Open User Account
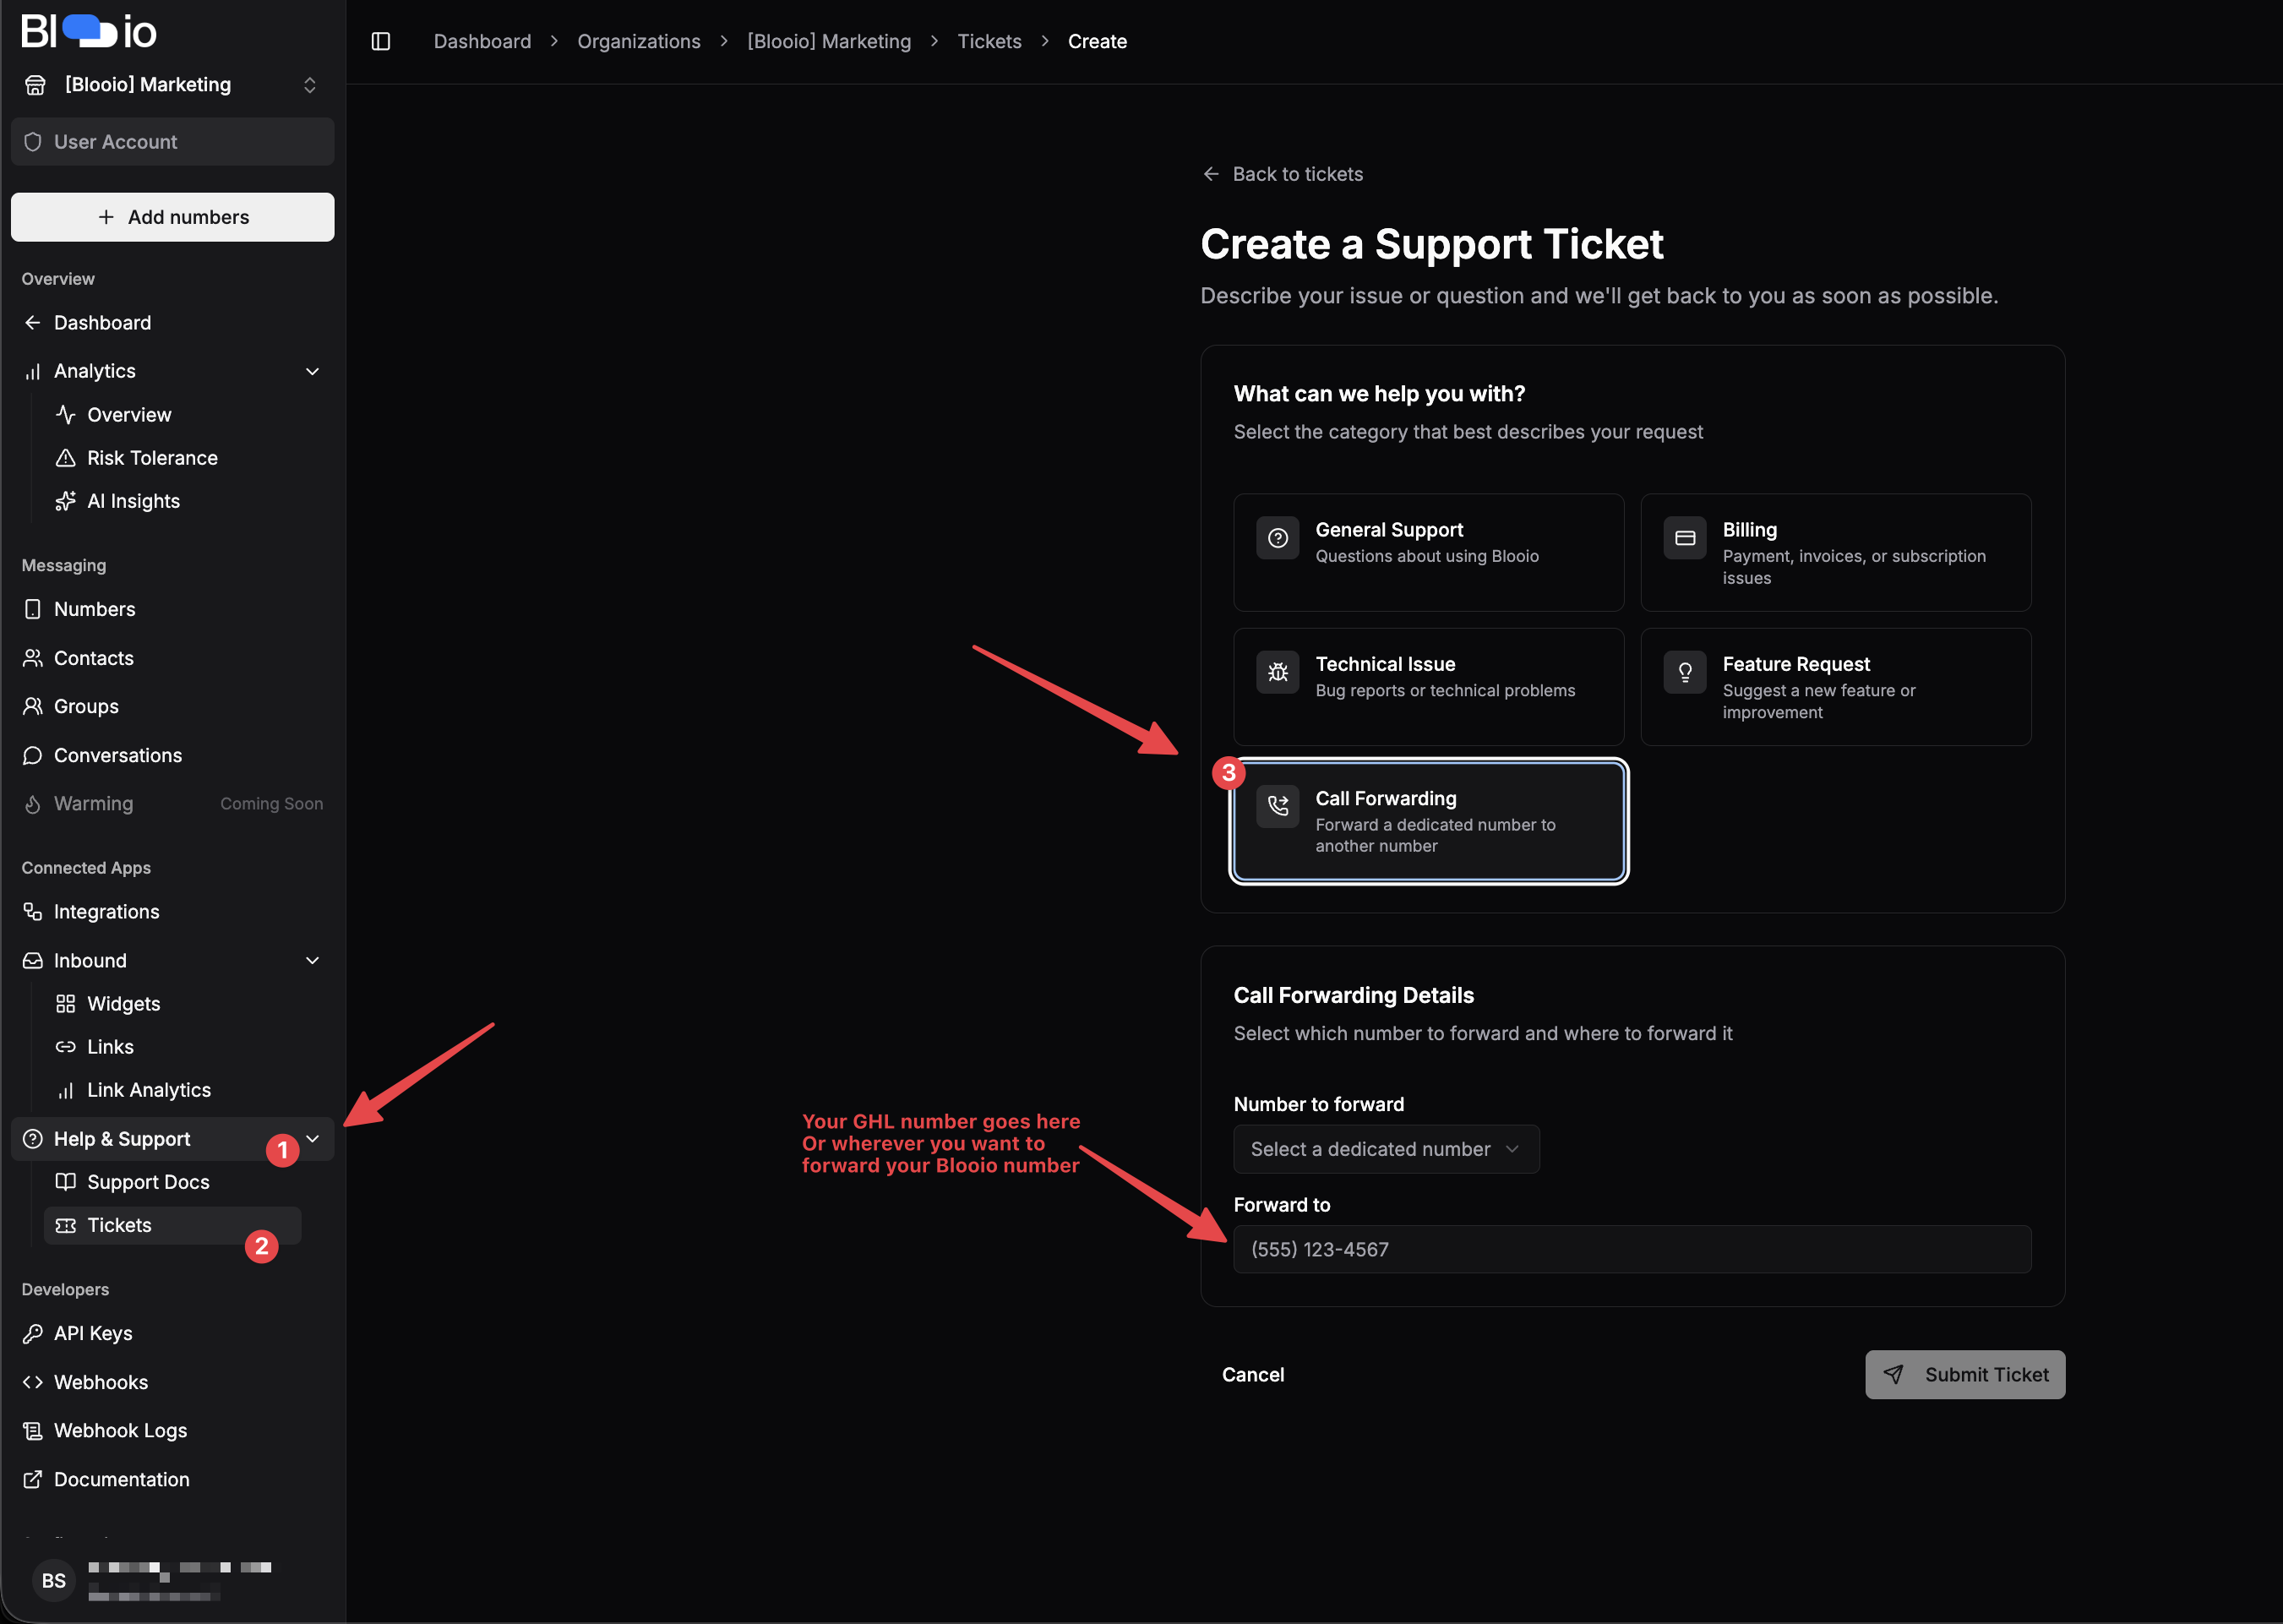This screenshot has height=1624, width=2283. 172,142
